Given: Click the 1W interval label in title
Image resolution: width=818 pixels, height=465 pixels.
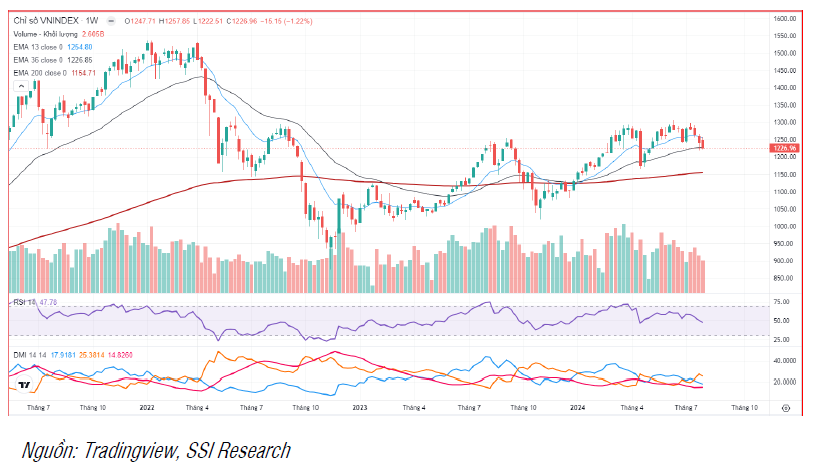Looking at the screenshot, I should (92, 21).
